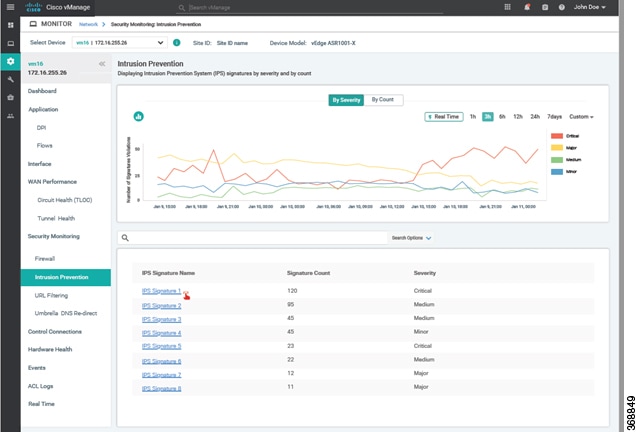Select the Intrusion Prevention menu item
636x432 pixels.
(x=66, y=277)
